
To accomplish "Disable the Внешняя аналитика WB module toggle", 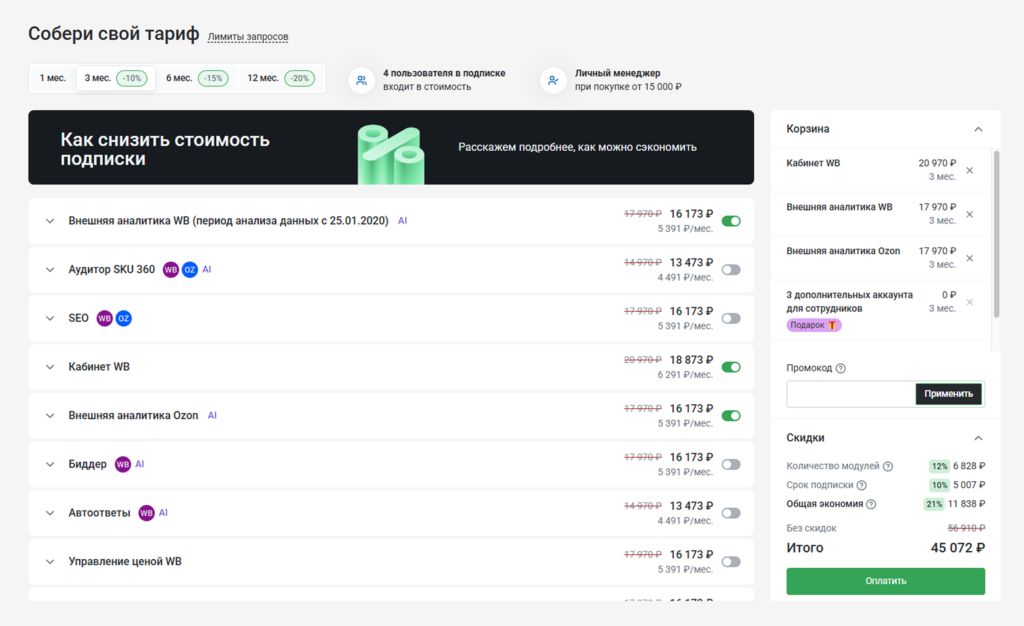I will click(x=731, y=221).
